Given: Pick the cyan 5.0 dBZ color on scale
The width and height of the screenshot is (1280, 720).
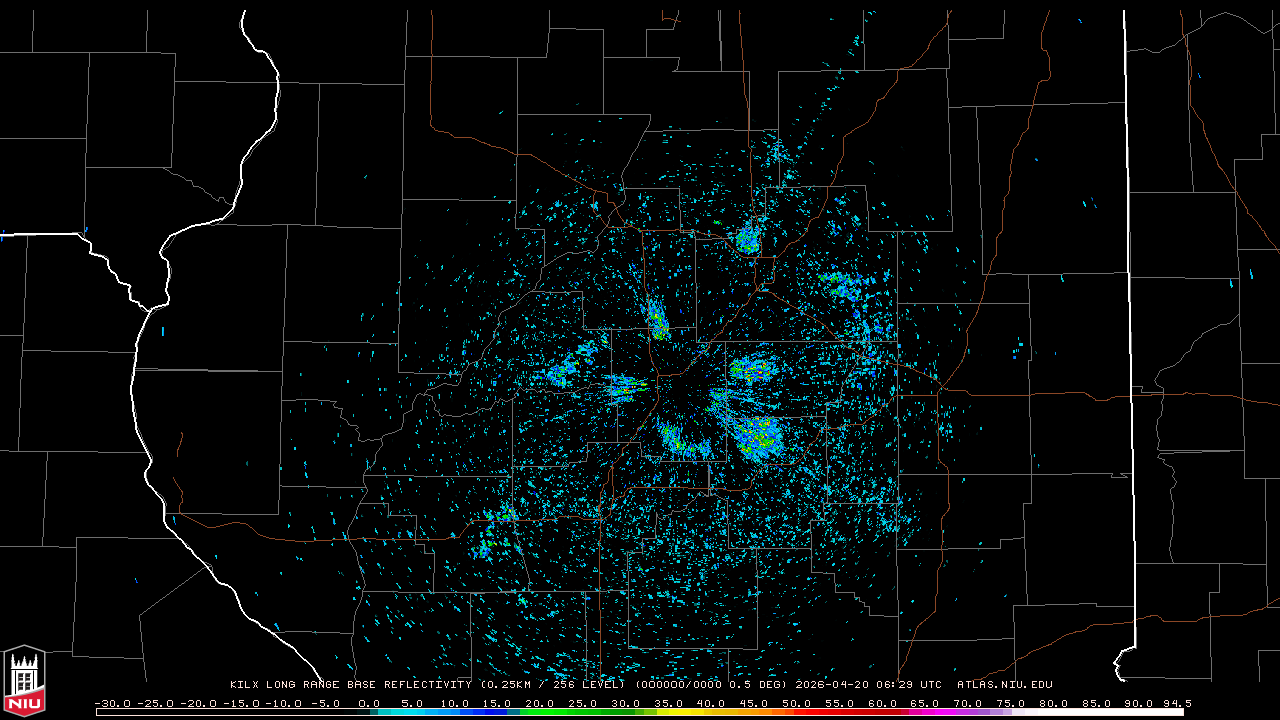Looking at the screenshot, I should click(x=412, y=712).
